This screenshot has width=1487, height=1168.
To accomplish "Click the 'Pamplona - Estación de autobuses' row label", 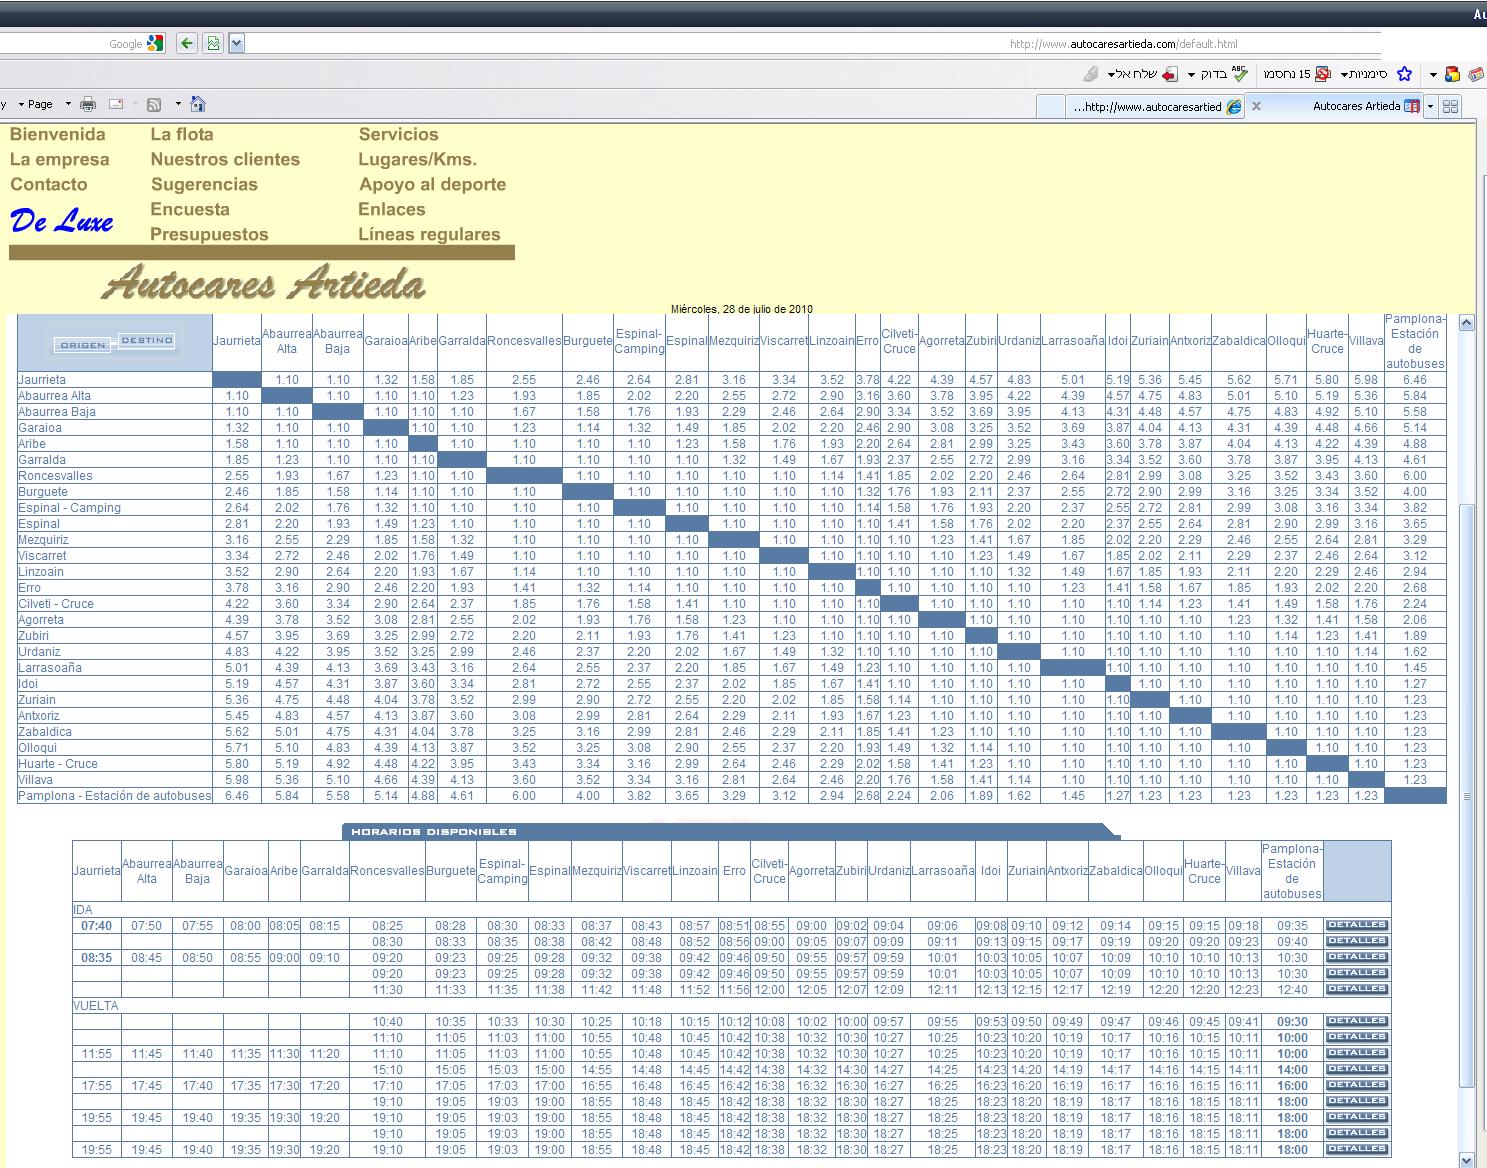I will pos(115,796).
